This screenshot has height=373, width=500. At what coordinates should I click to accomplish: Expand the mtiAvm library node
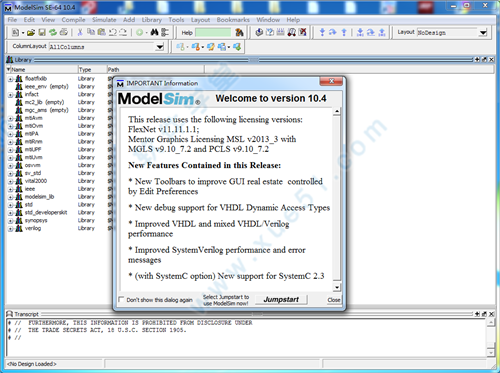pos(10,119)
